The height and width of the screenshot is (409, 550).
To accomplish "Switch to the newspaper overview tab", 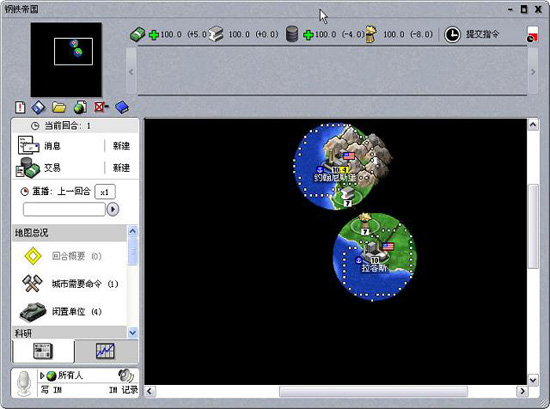I will [43, 351].
